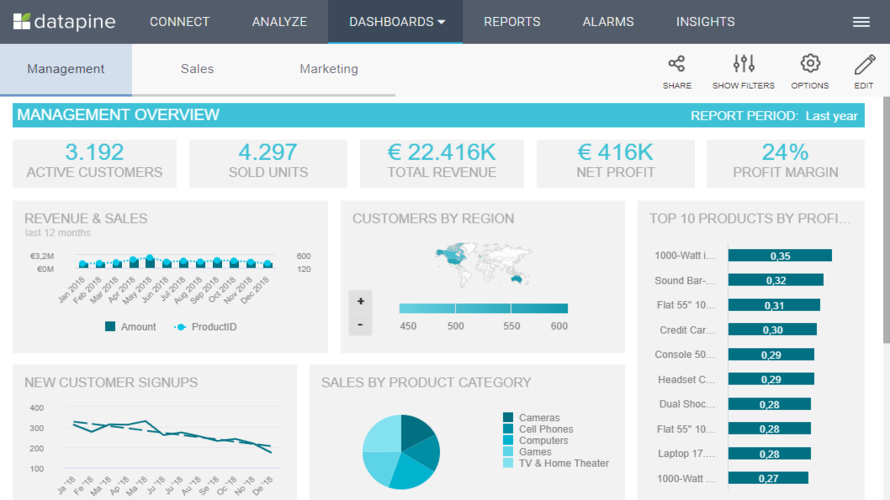The image size is (890, 500).
Task: Click the Computers legend color swatch
Action: 508,441
